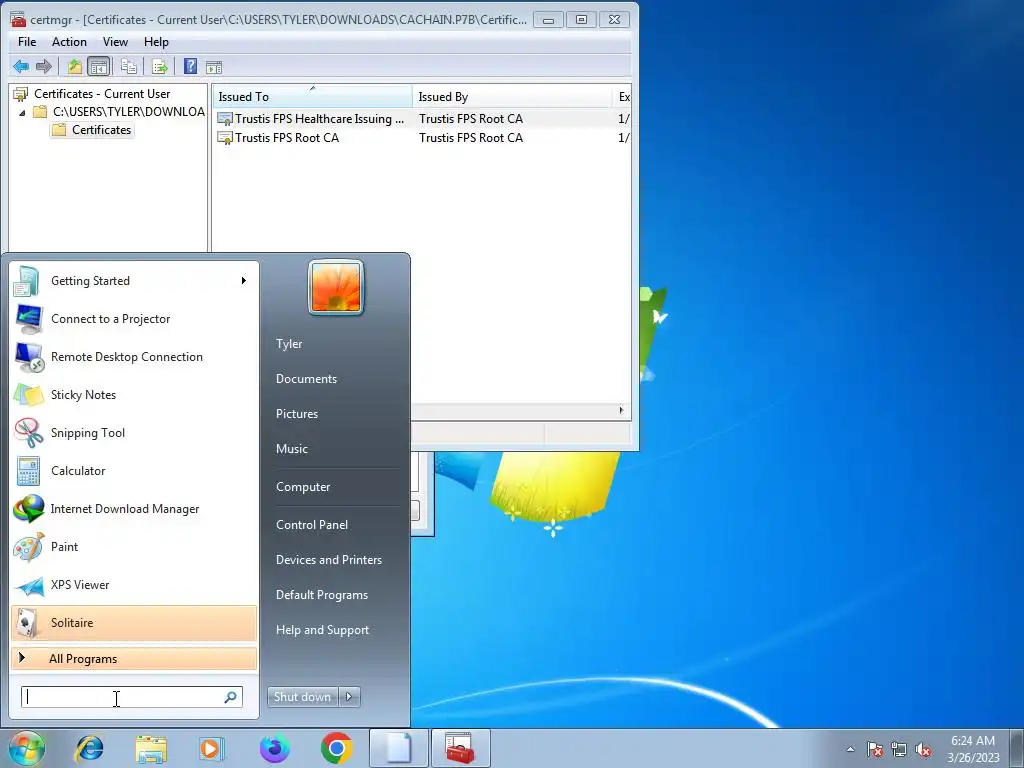Screen dimensions: 1024x768
Task: Open the Help menu in certmgr
Action: click(x=156, y=42)
